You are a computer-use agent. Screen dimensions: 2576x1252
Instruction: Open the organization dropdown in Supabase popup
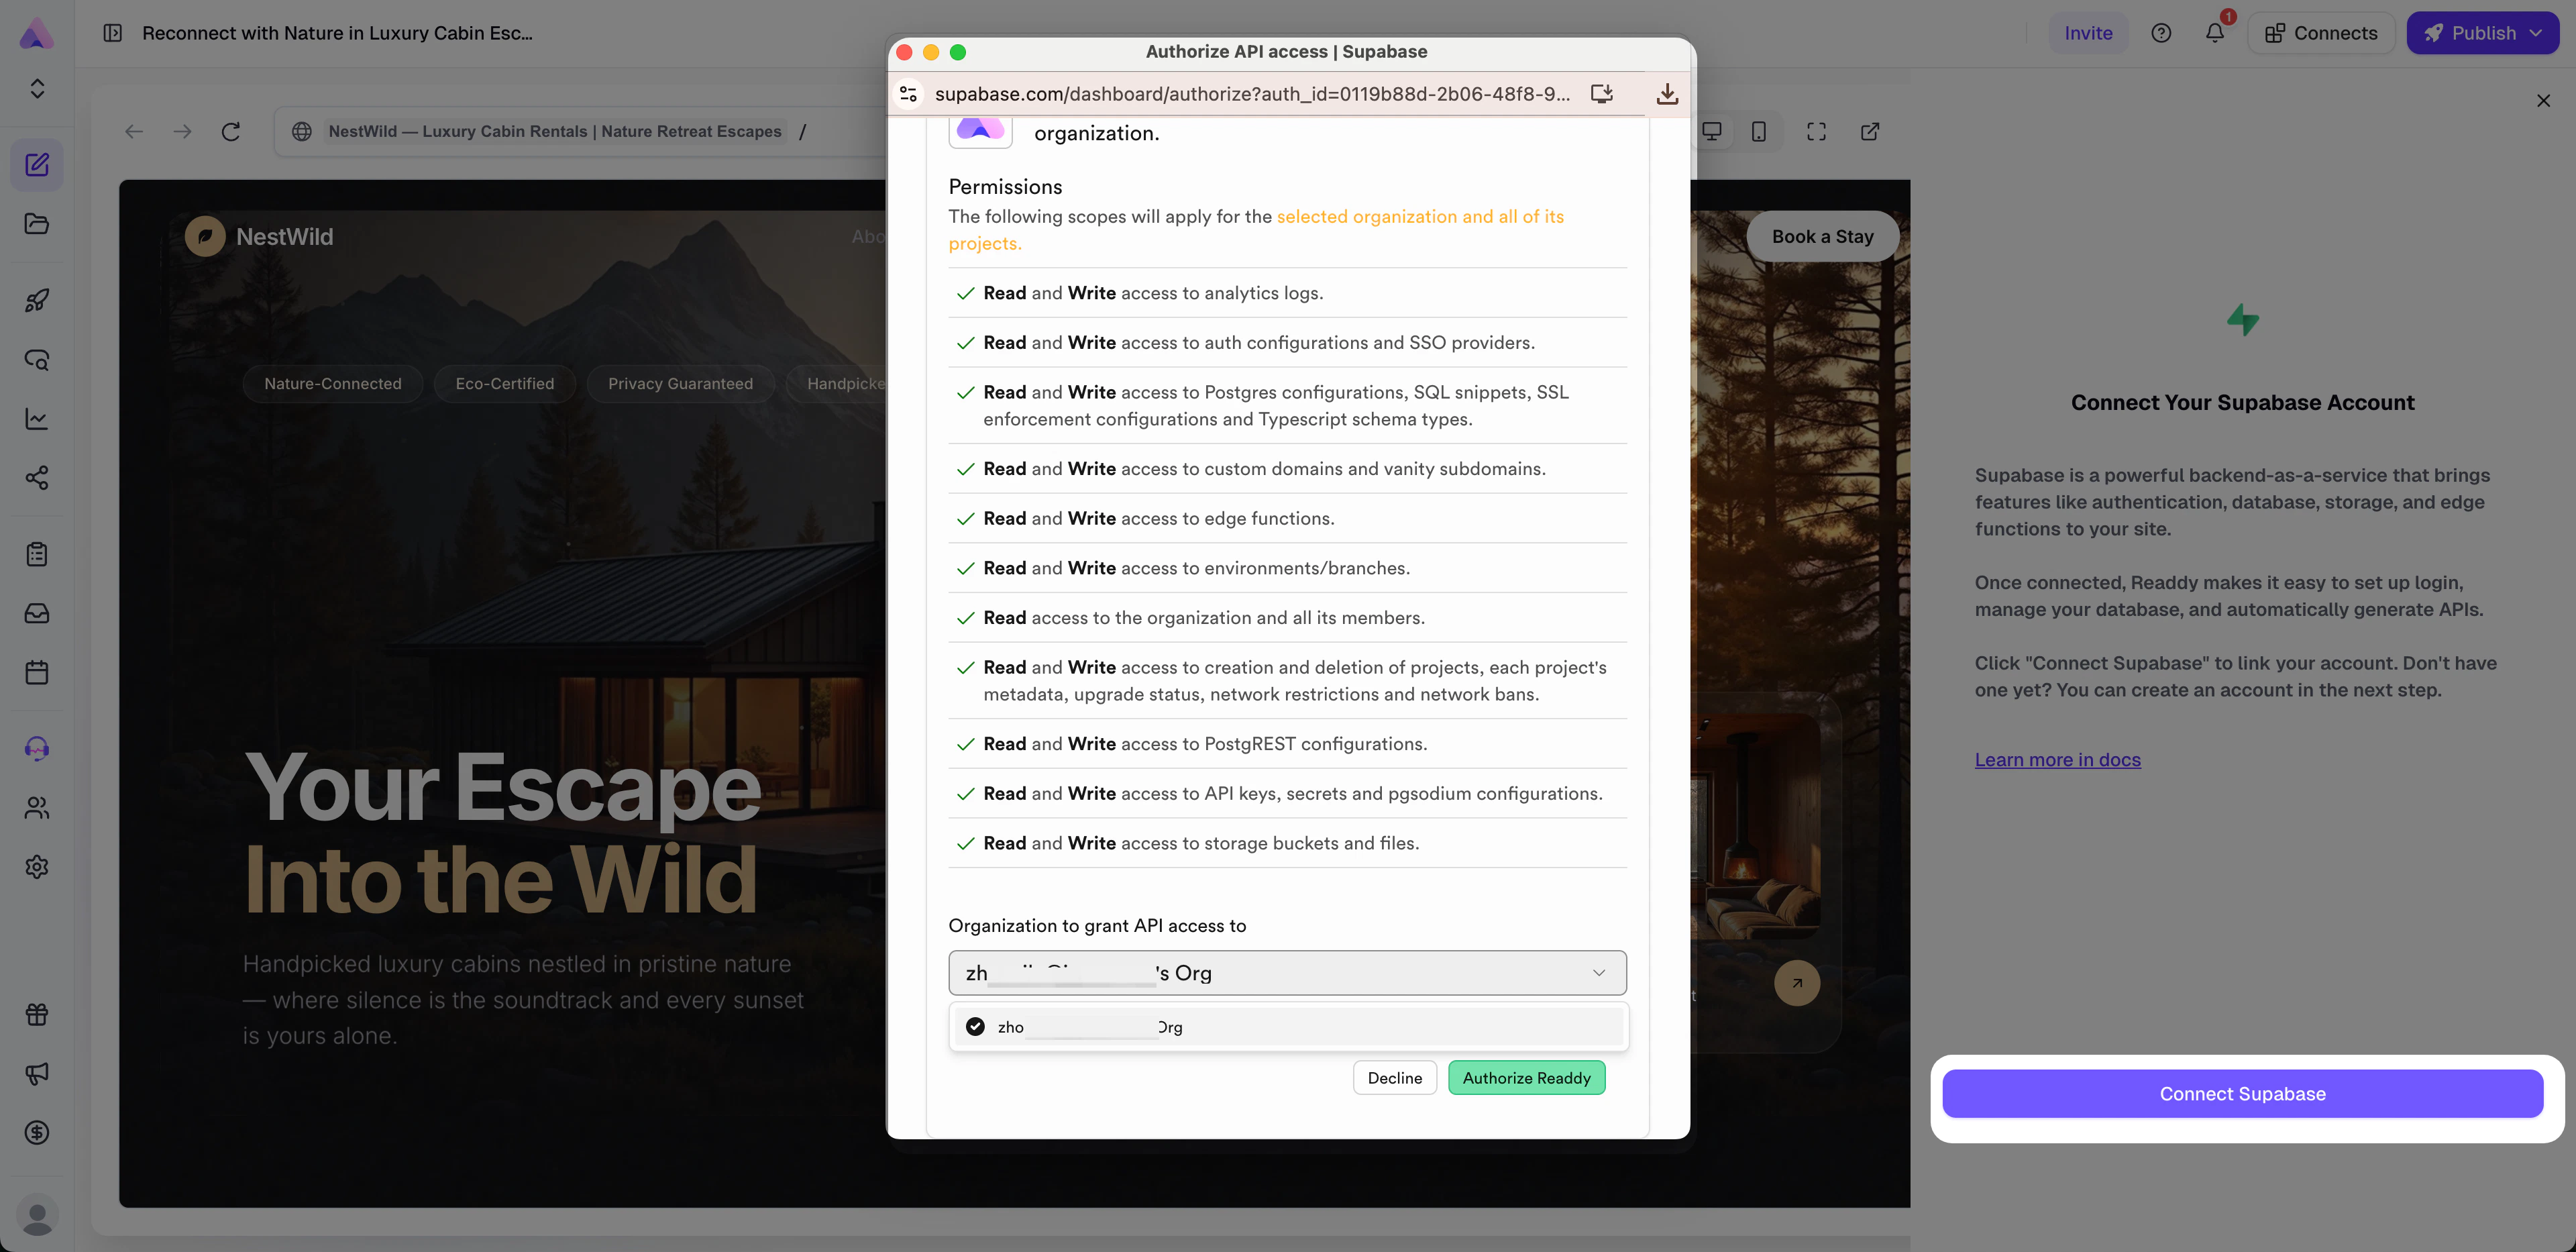tap(1287, 973)
